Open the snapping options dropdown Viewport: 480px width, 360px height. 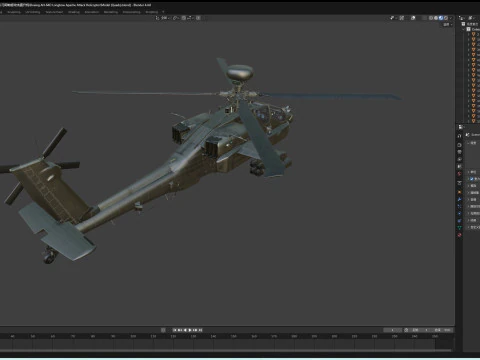(x=189, y=18)
